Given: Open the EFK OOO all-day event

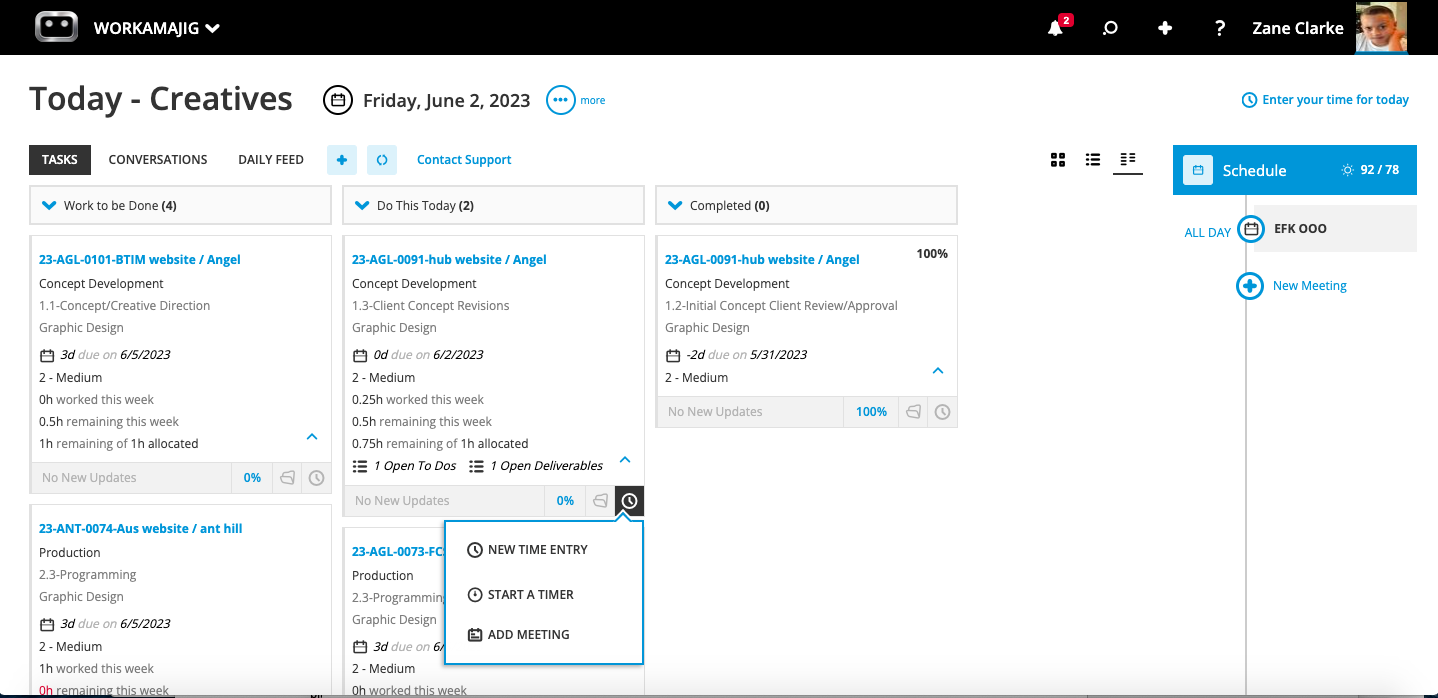Looking at the screenshot, I should coord(1335,228).
